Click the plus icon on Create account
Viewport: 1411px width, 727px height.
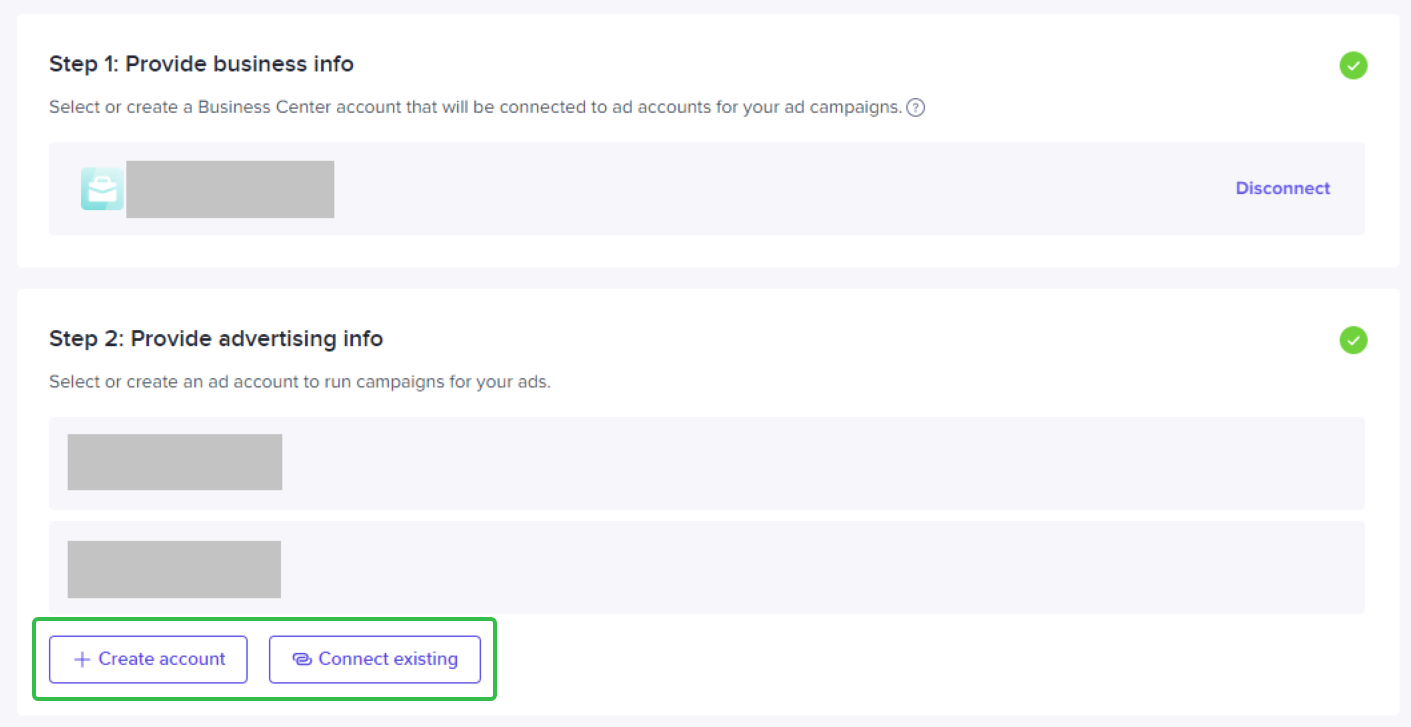click(82, 660)
